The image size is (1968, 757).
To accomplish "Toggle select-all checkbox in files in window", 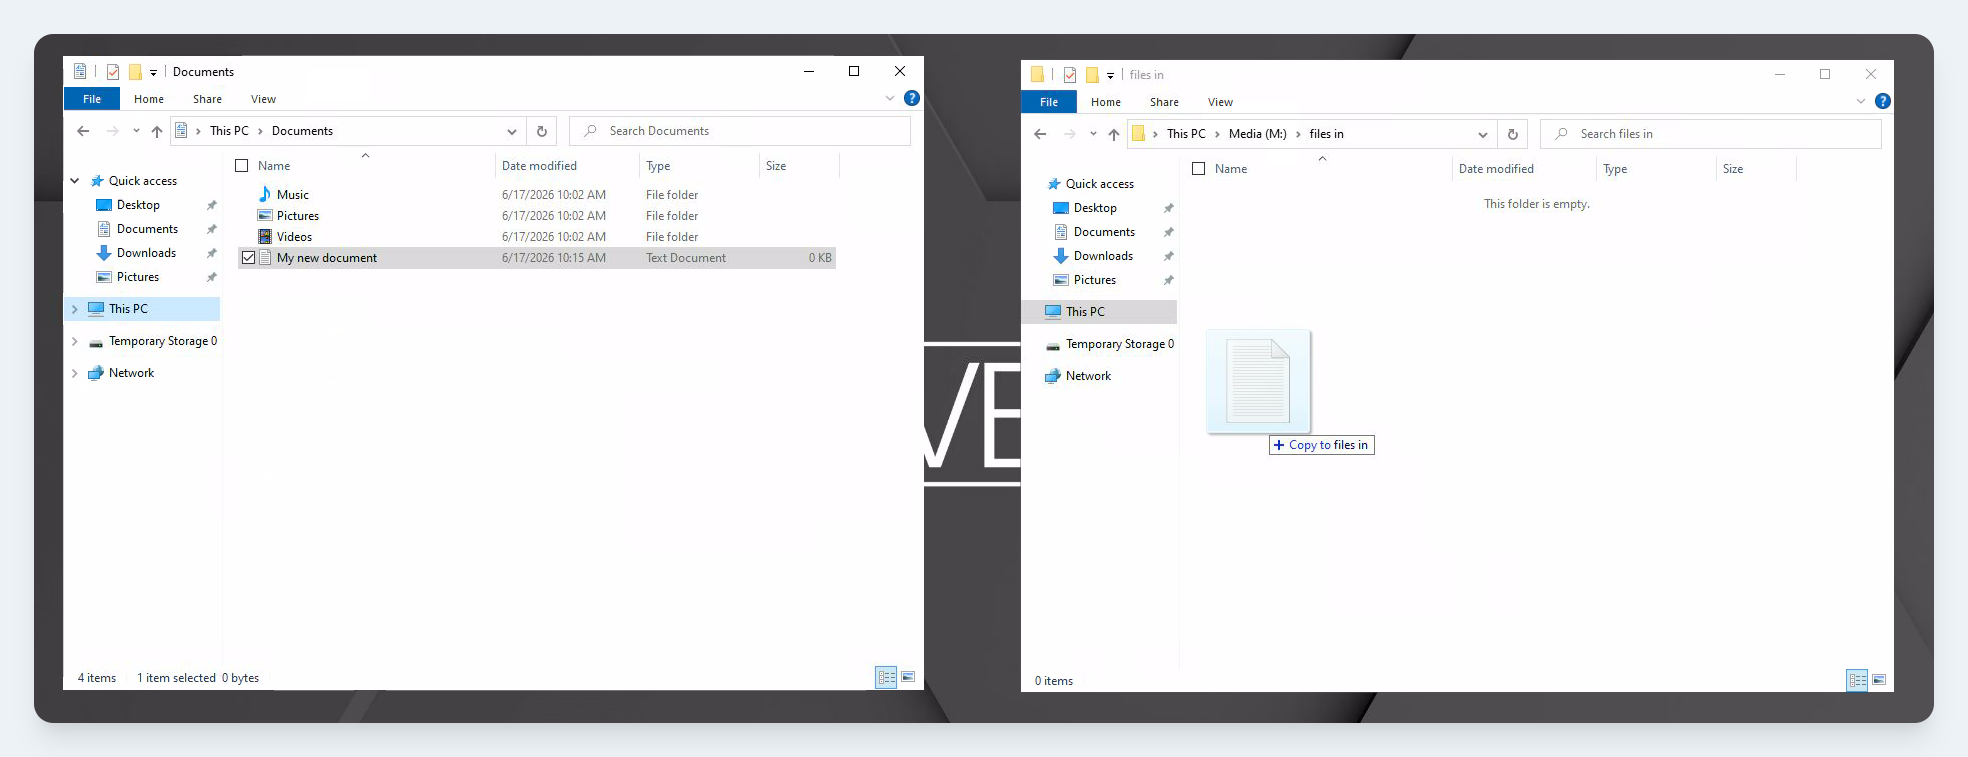I will click(1198, 169).
